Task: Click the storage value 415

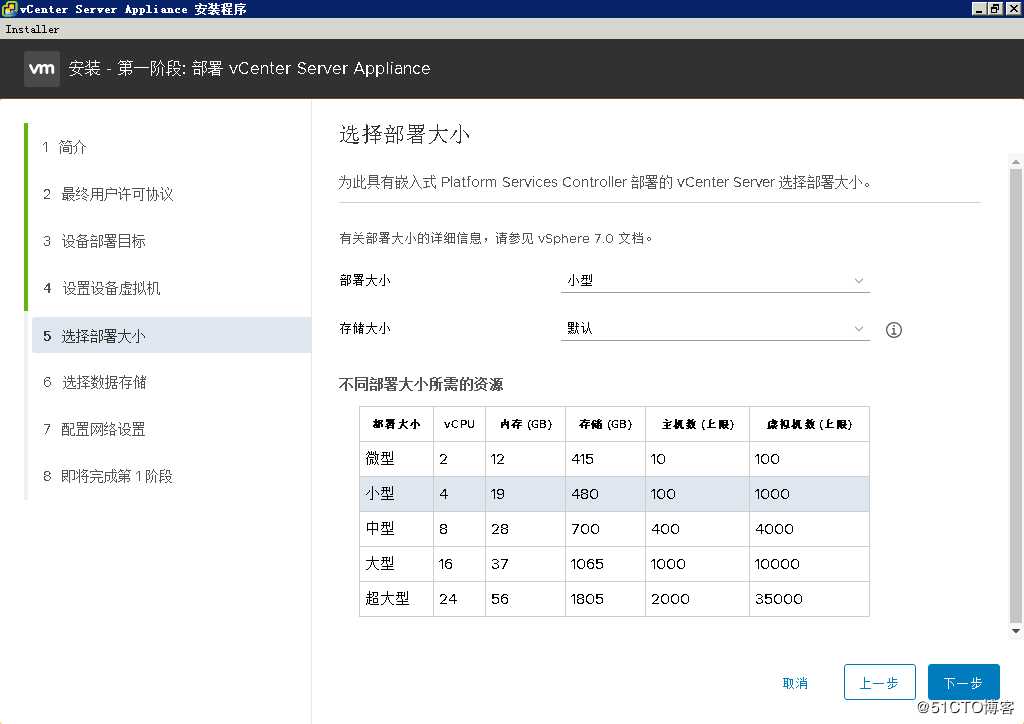Action: tap(583, 459)
